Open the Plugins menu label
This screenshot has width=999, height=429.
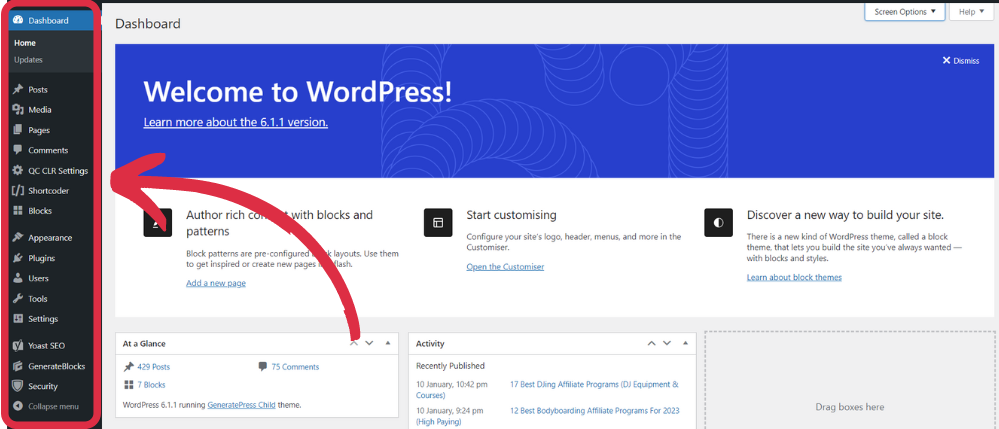41,258
